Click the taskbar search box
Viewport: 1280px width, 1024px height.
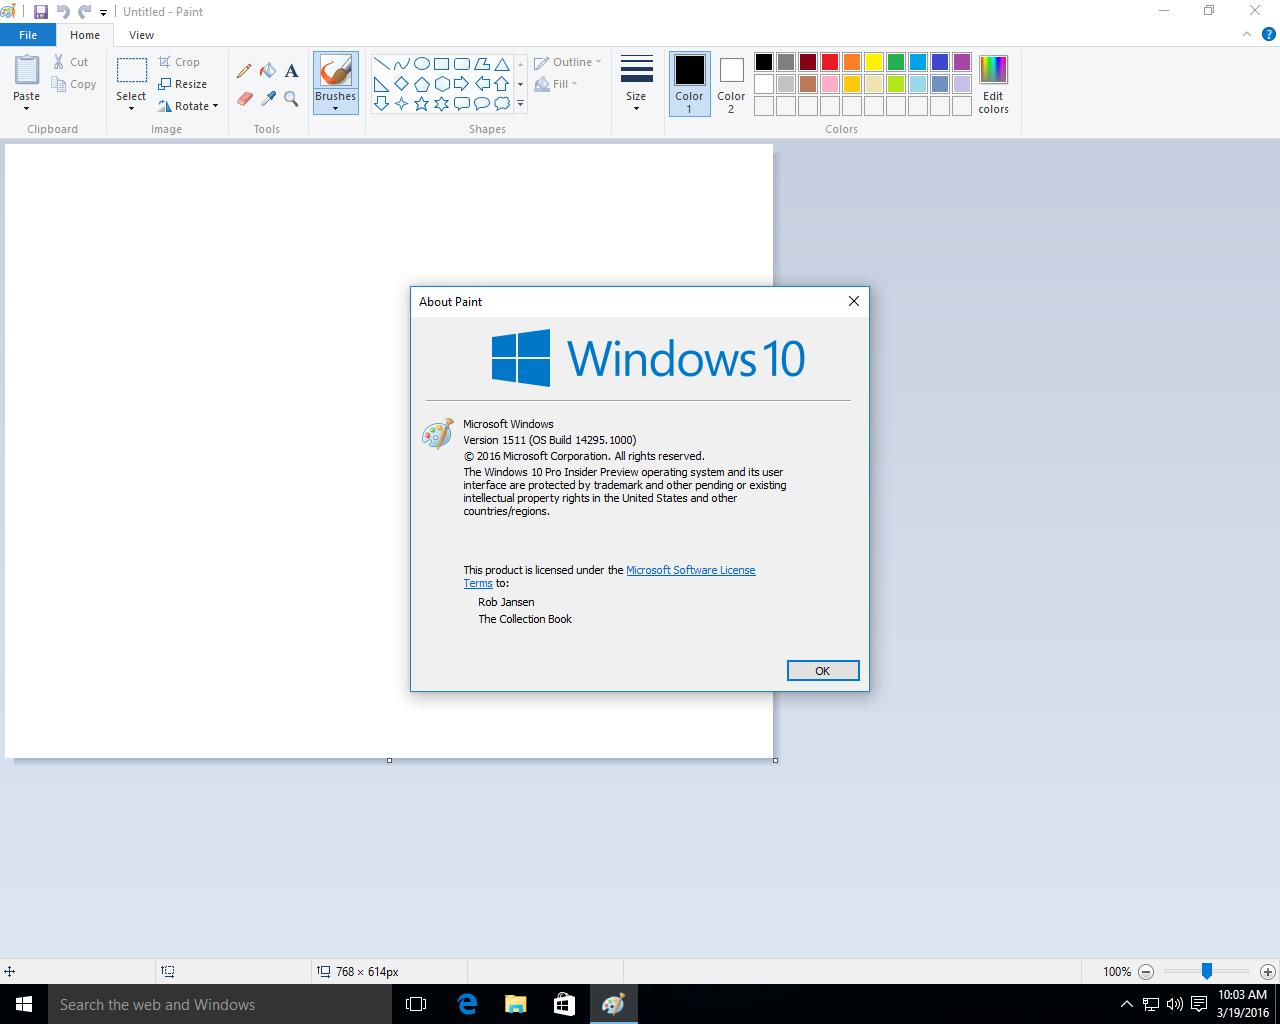click(x=220, y=1004)
